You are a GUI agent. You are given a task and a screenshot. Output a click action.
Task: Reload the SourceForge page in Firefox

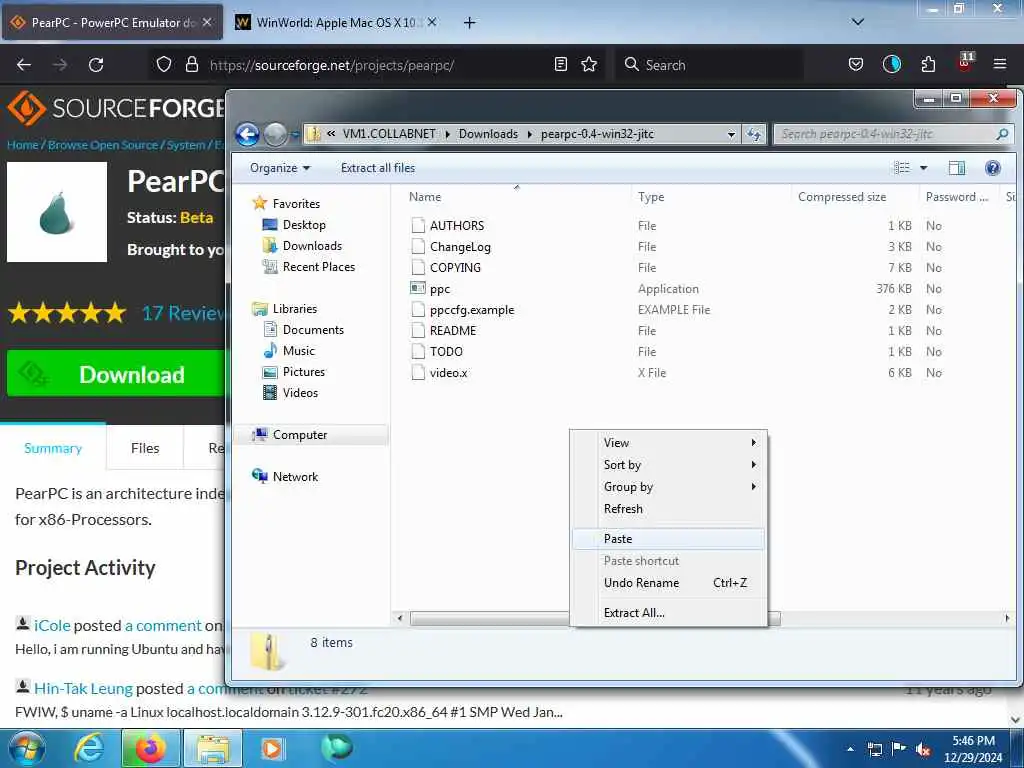click(x=96, y=65)
